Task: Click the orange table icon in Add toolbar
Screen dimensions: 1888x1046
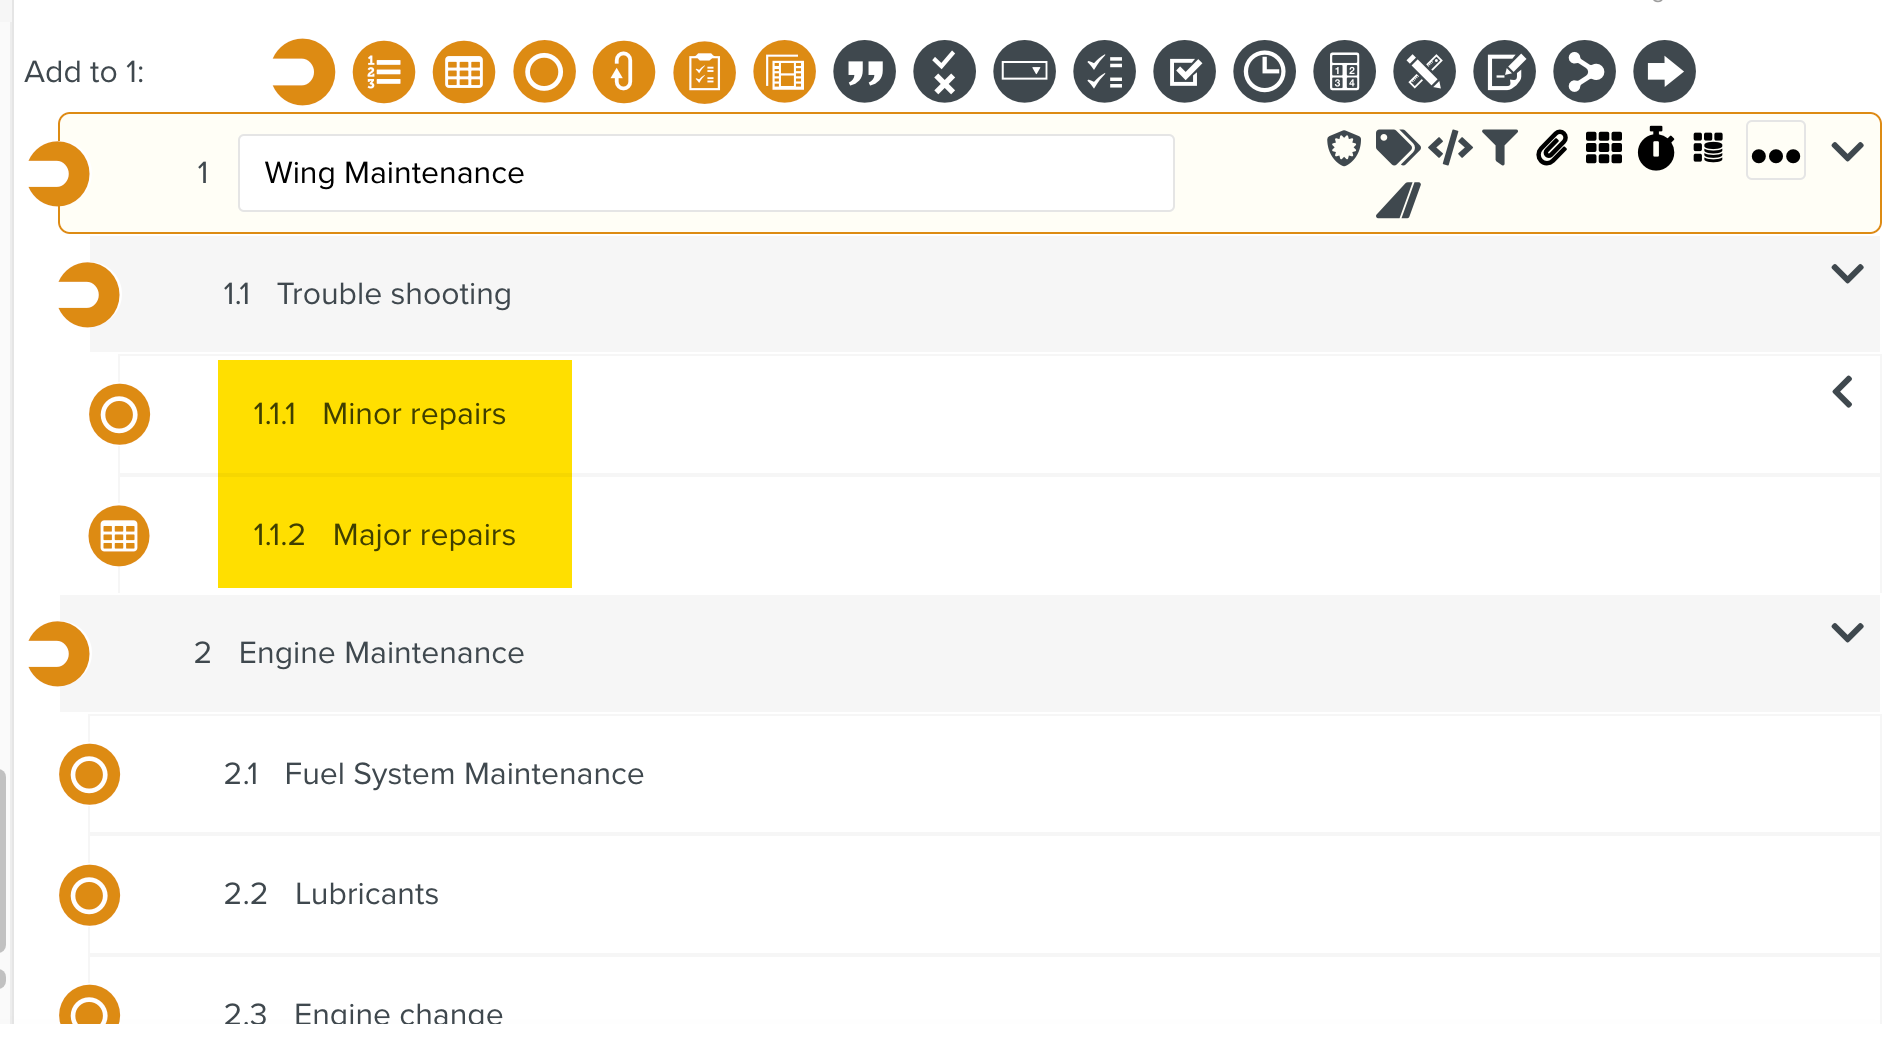Action: click(464, 72)
